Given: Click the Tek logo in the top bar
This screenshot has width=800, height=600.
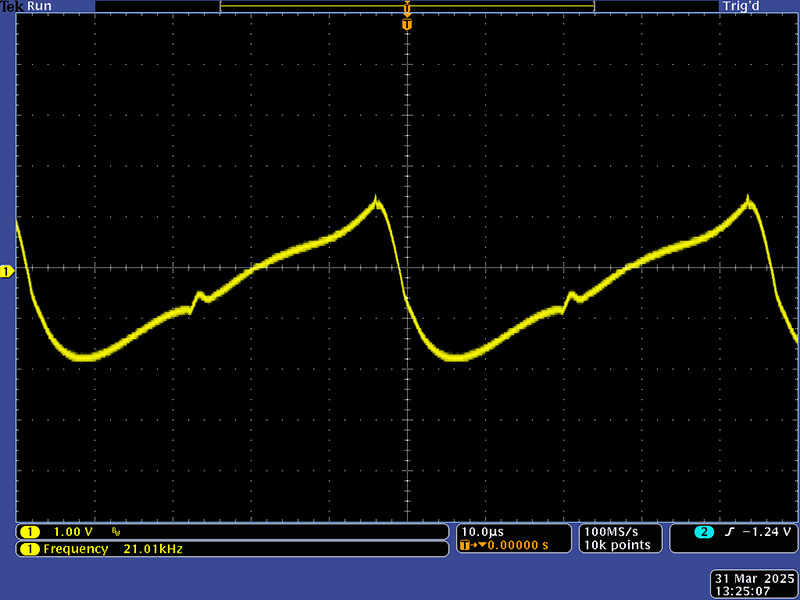Looking at the screenshot, I should tap(11, 6).
